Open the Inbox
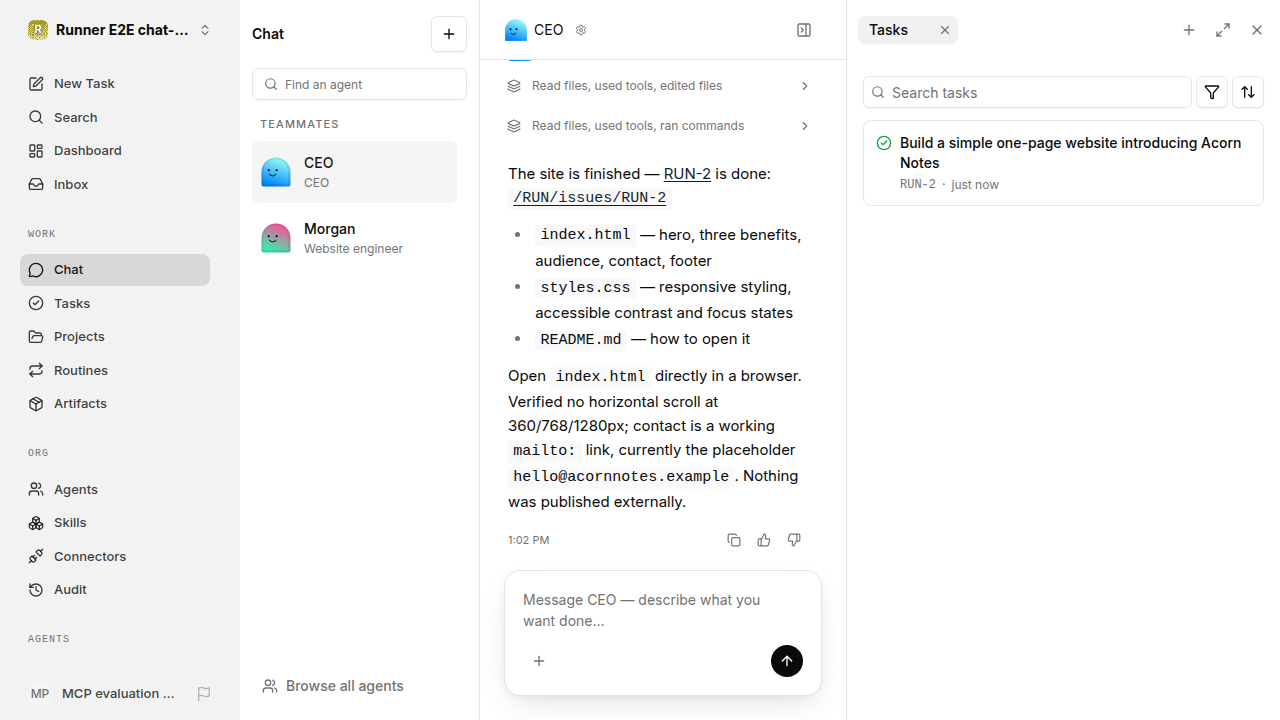This screenshot has height=720, width=1280. click(115, 185)
